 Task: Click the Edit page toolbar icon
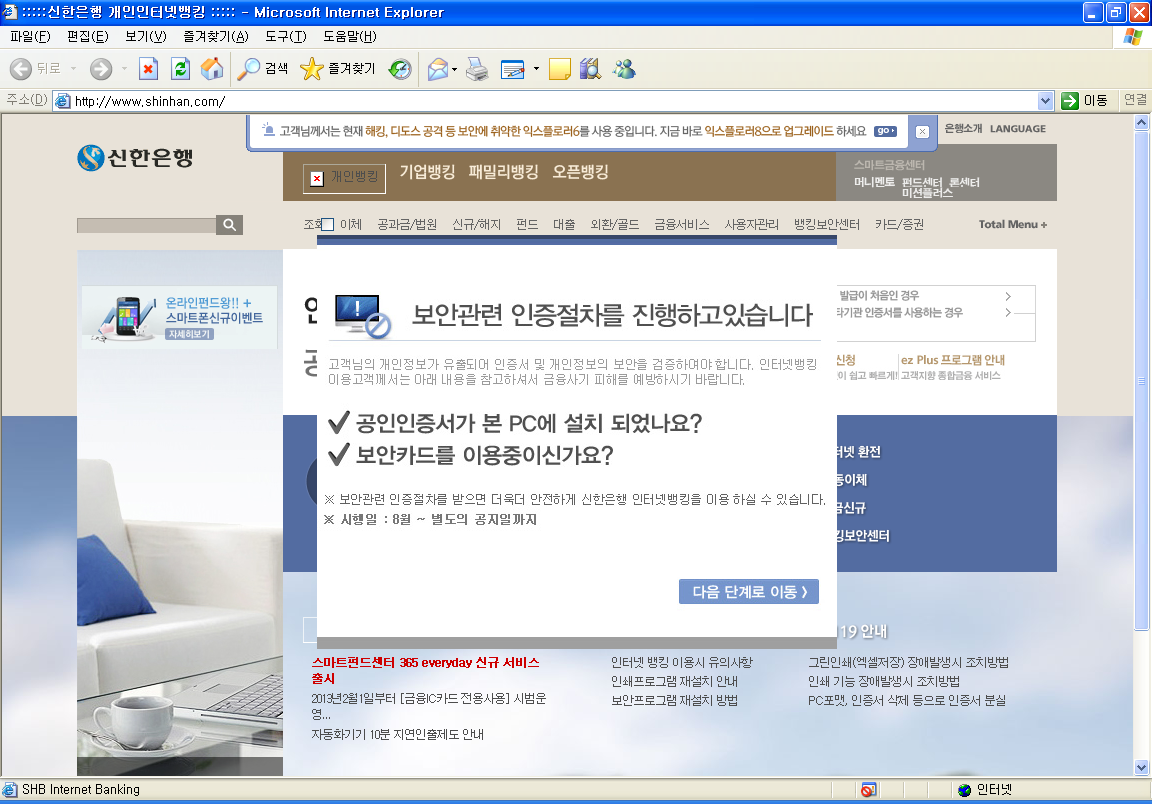[513, 69]
